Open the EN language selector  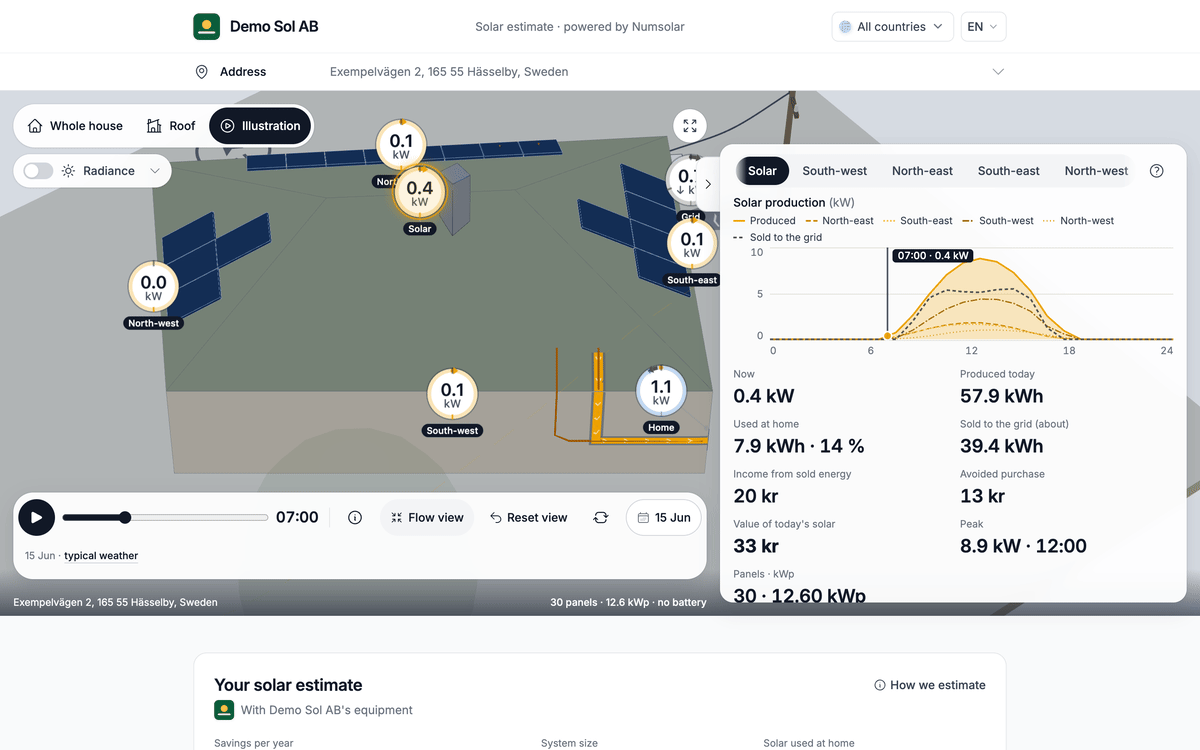(x=983, y=27)
